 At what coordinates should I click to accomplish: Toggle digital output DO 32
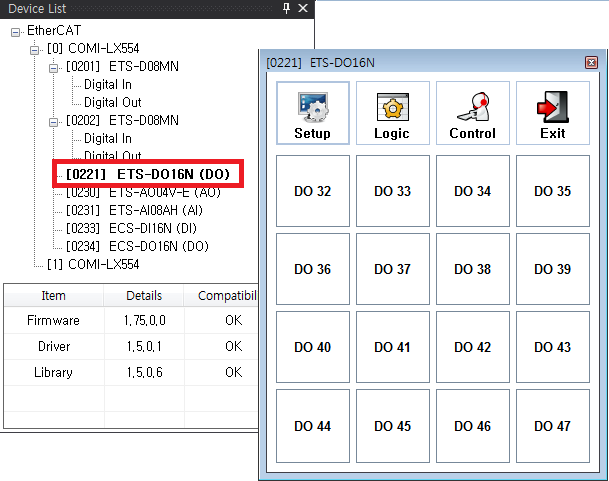(313, 191)
